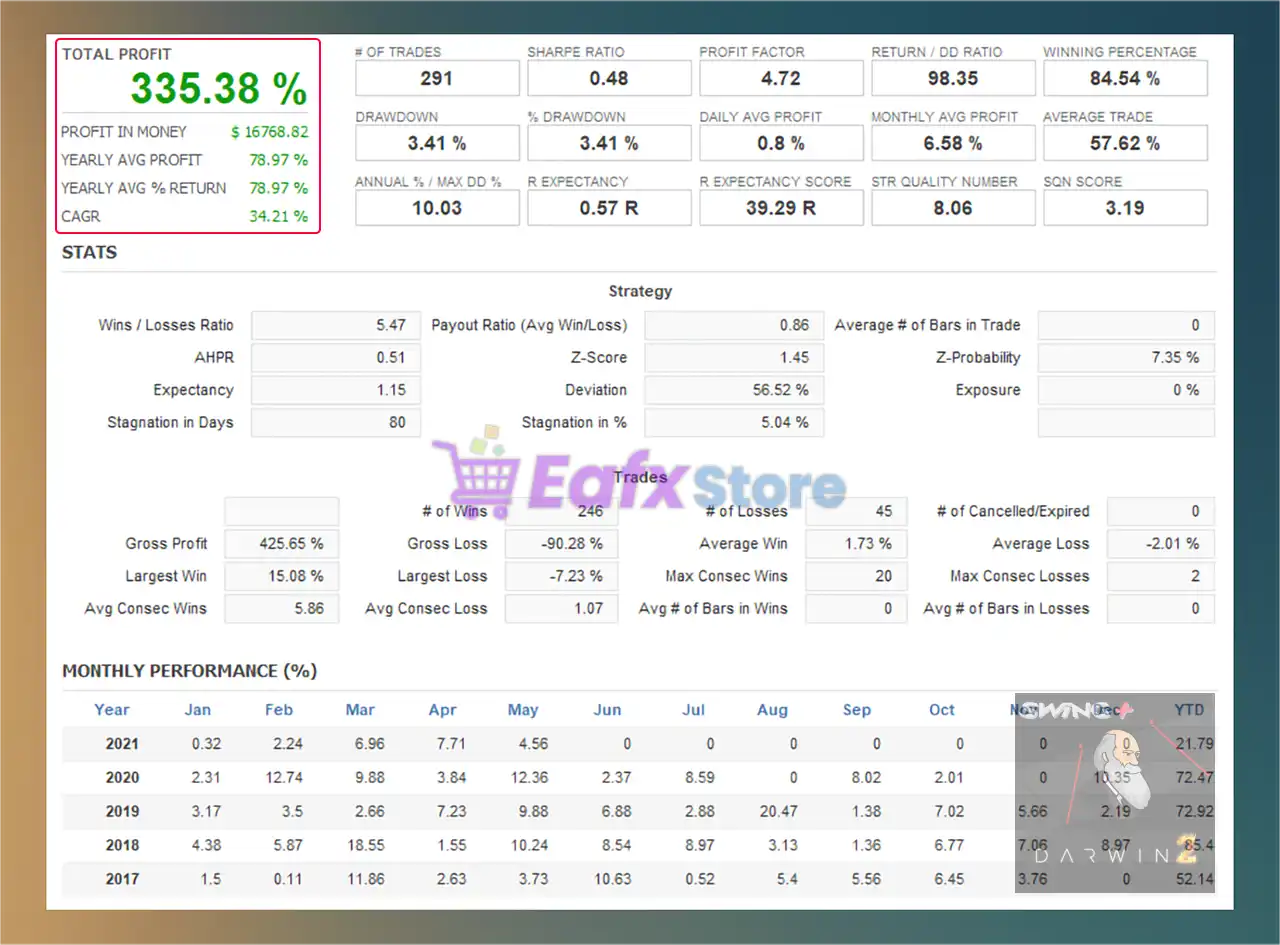Select the Largest Loss field -7.23 %
Image resolution: width=1280 pixels, height=945 pixels.
pos(561,576)
